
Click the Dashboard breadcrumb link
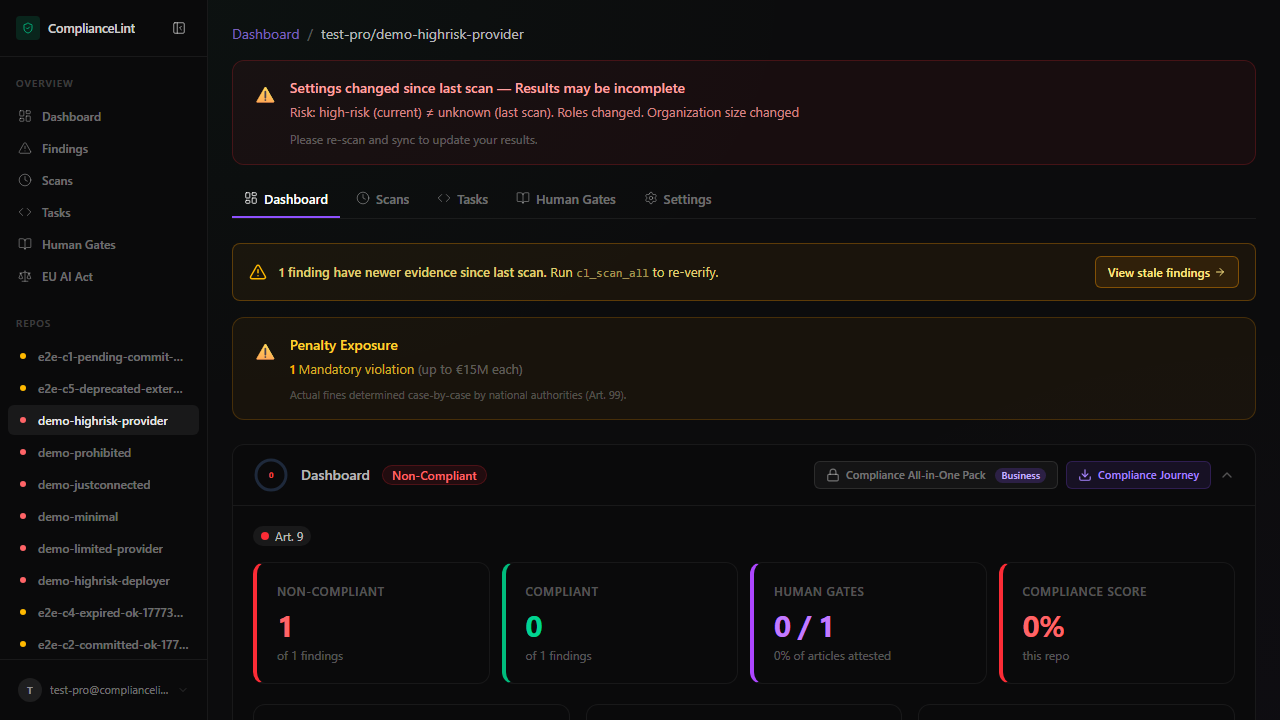[x=266, y=35]
